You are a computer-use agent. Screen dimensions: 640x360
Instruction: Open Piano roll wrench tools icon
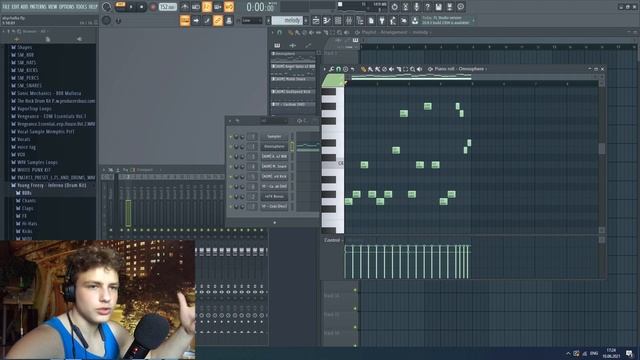click(x=331, y=69)
